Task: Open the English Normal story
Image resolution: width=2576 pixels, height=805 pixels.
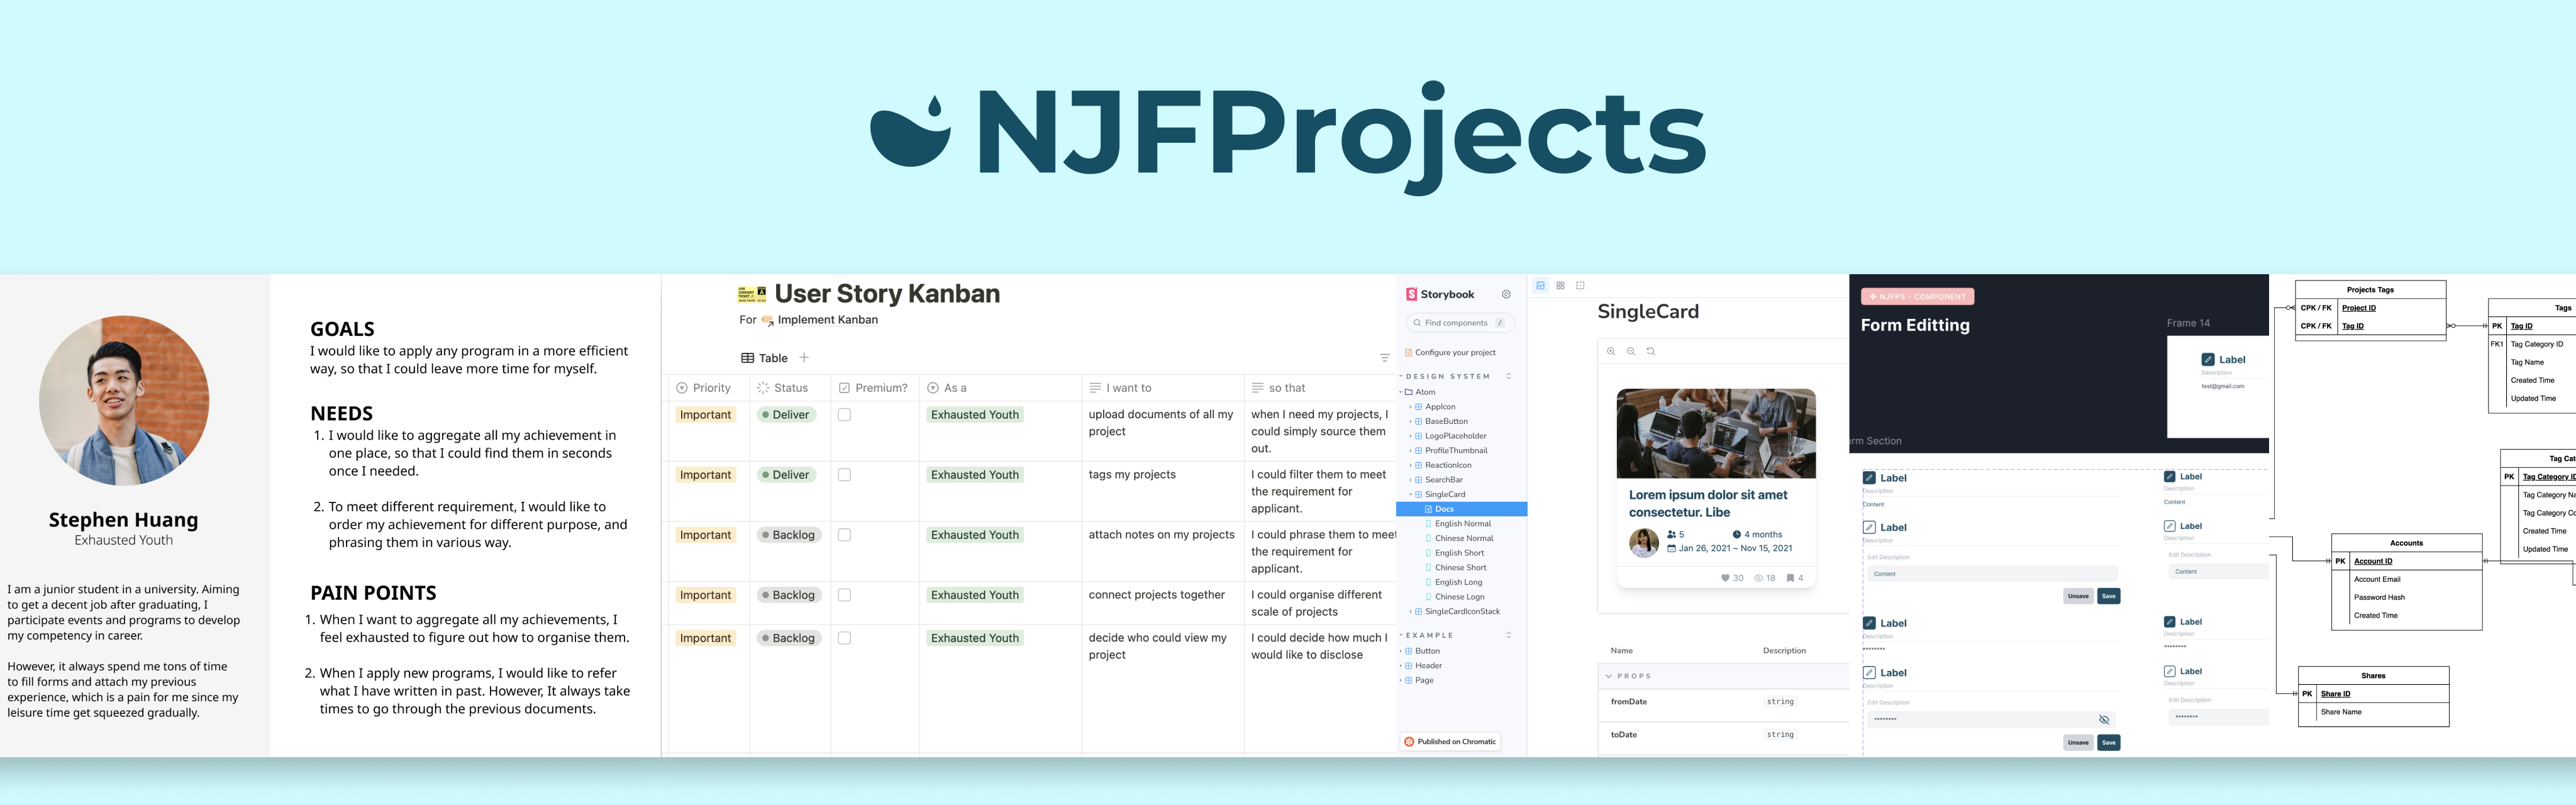Action: [x=1458, y=524]
